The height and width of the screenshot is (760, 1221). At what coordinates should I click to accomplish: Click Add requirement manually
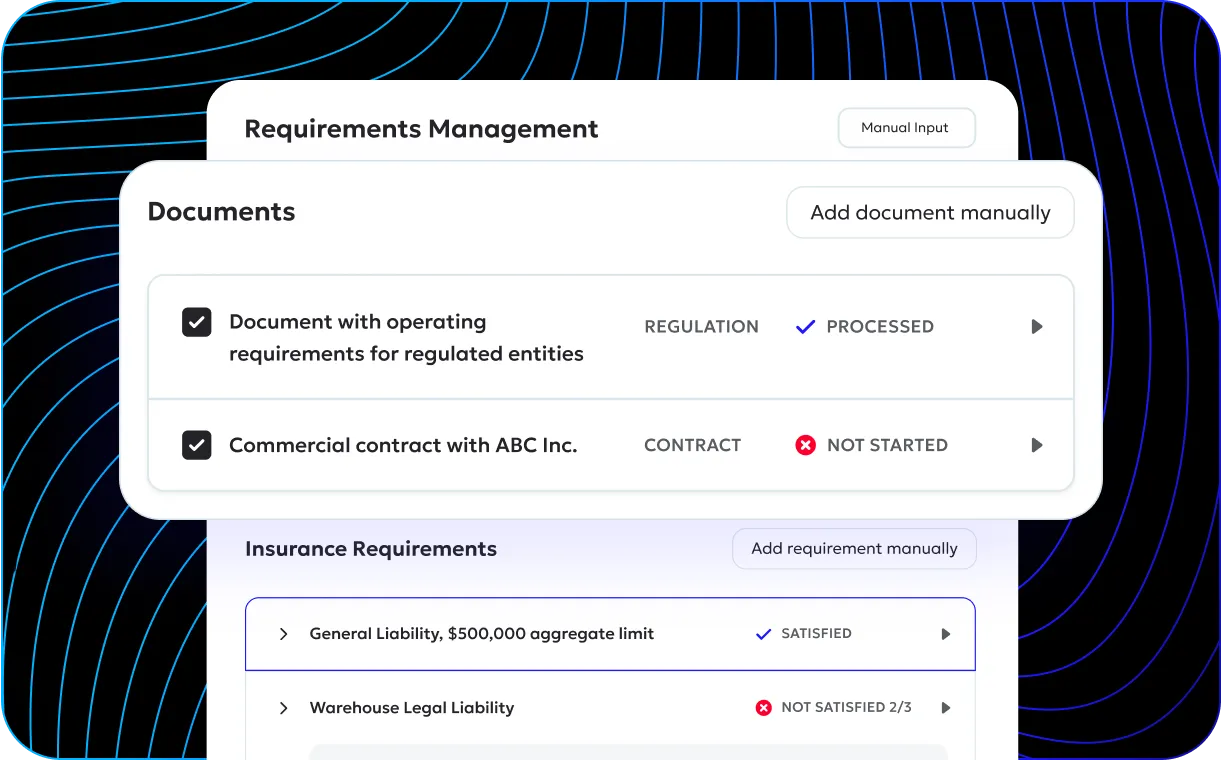854,548
